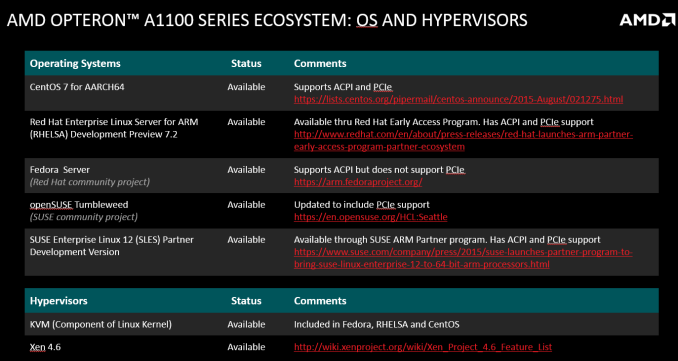Click Available status in the Xen 4.6 row

pos(246,347)
